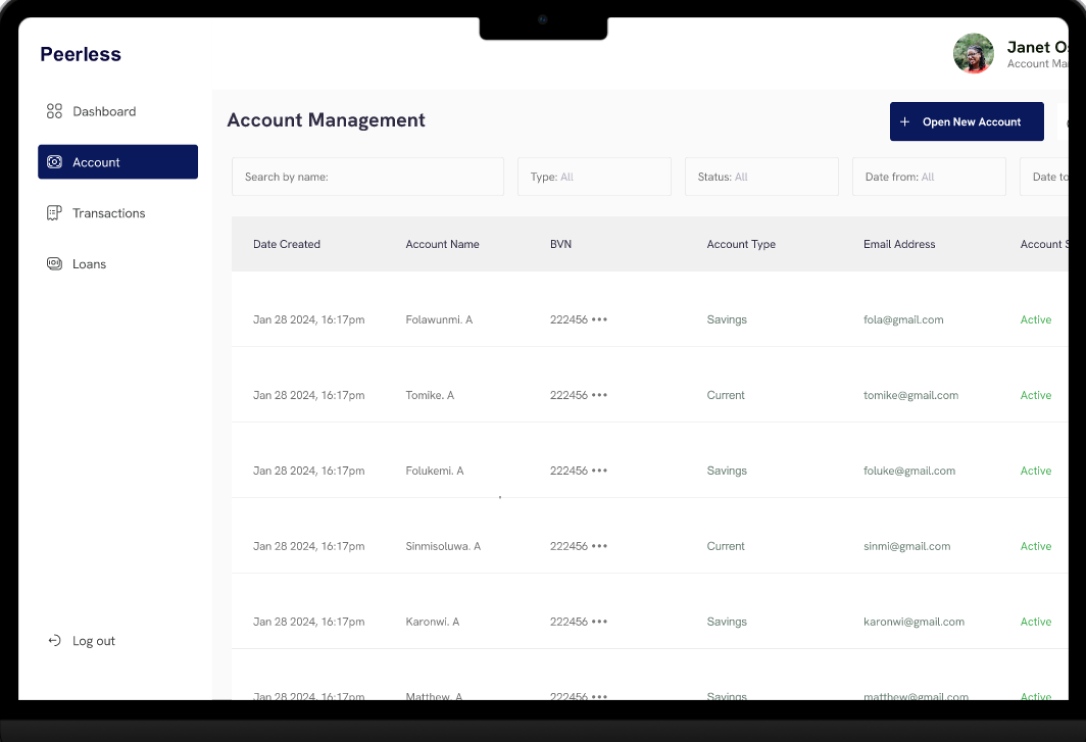Click the Date Created column header
Viewport: 1086px width, 742px height.
pyautogui.click(x=287, y=244)
